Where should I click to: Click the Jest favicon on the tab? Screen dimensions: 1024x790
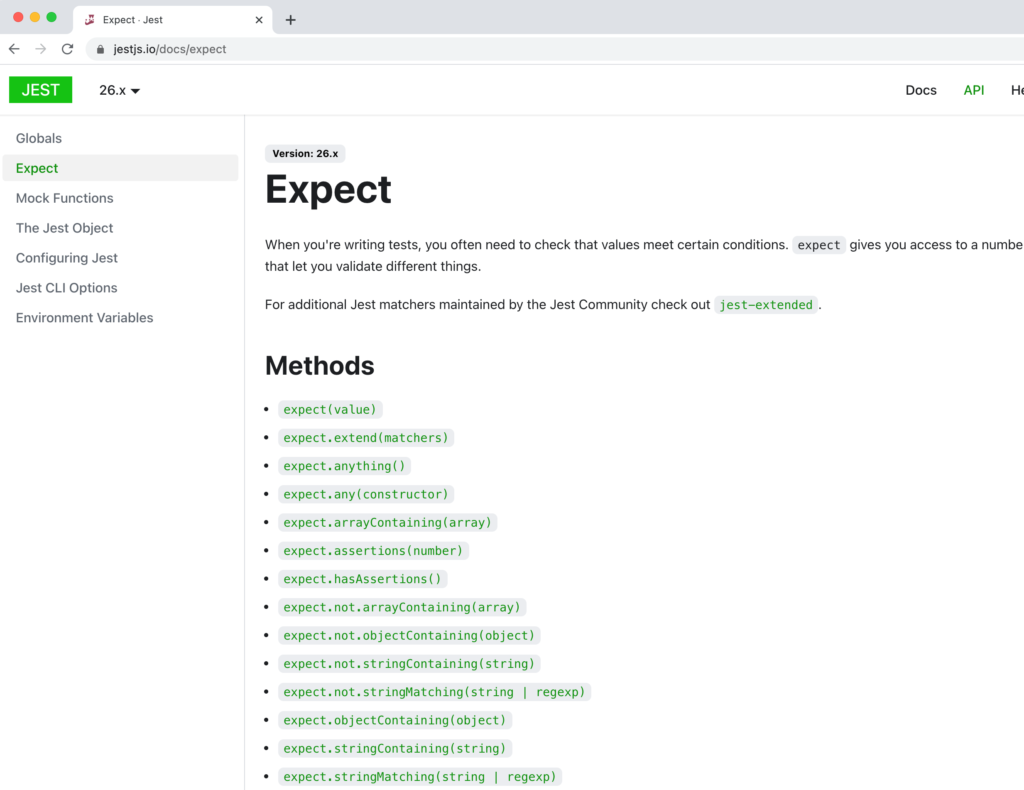pos(90,20)
